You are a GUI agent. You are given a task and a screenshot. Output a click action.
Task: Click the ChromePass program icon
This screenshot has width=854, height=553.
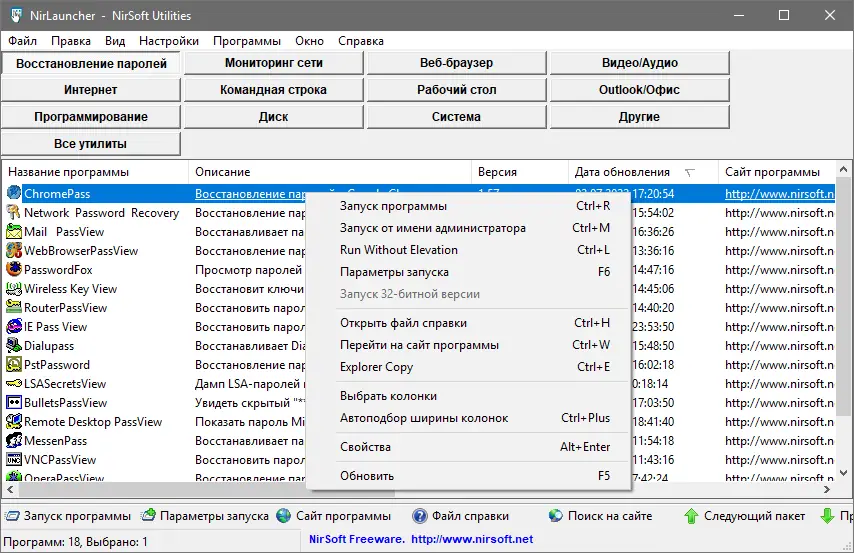click(14, 193)
